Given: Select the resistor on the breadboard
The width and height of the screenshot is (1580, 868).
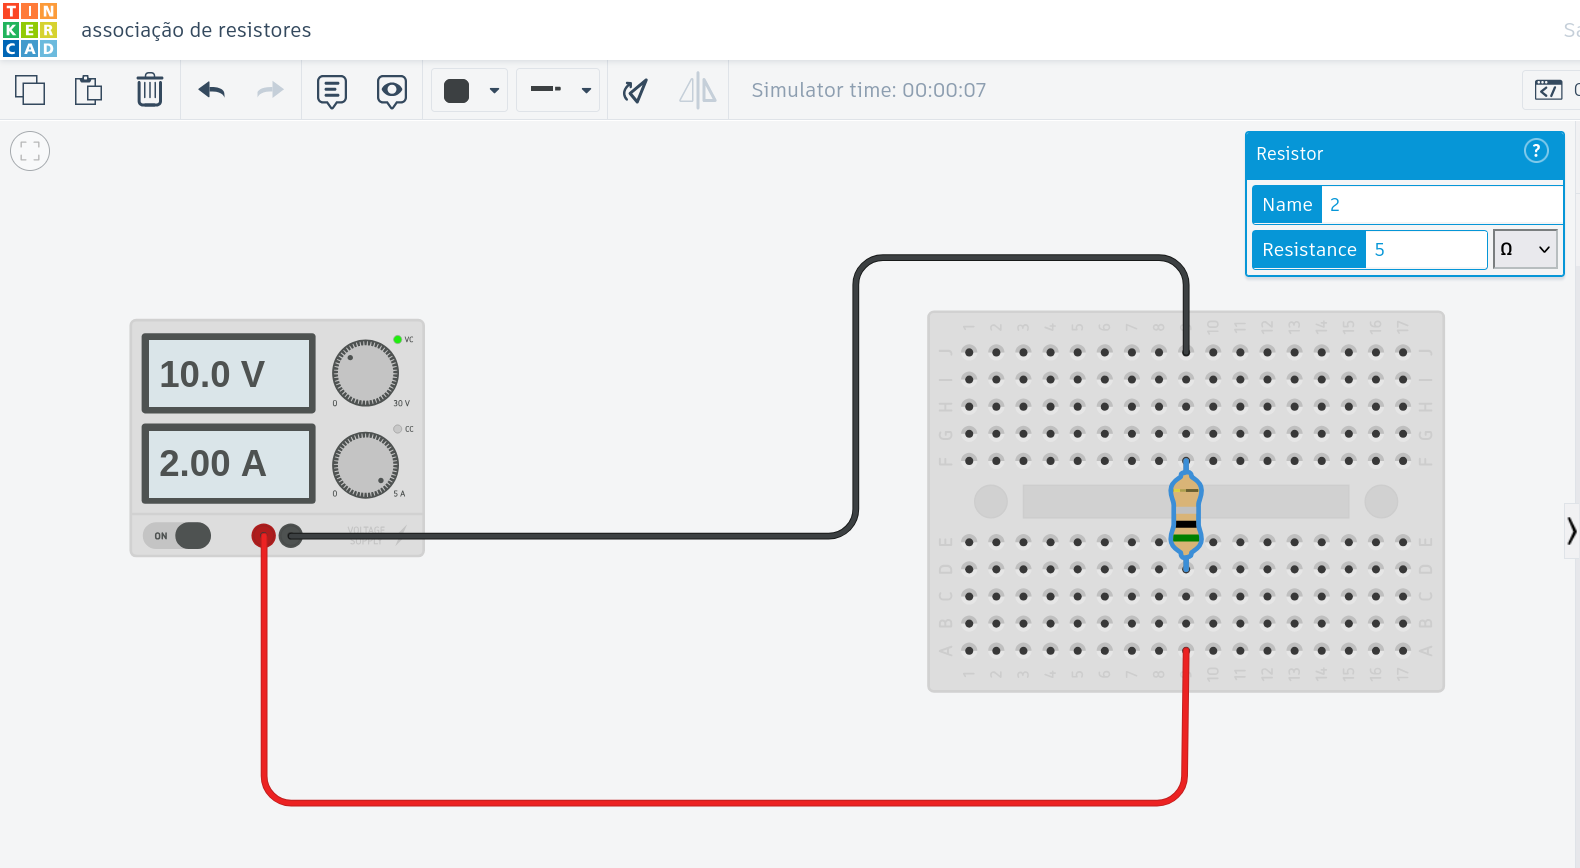Looking at the screenshot, I should [1186, 515].
